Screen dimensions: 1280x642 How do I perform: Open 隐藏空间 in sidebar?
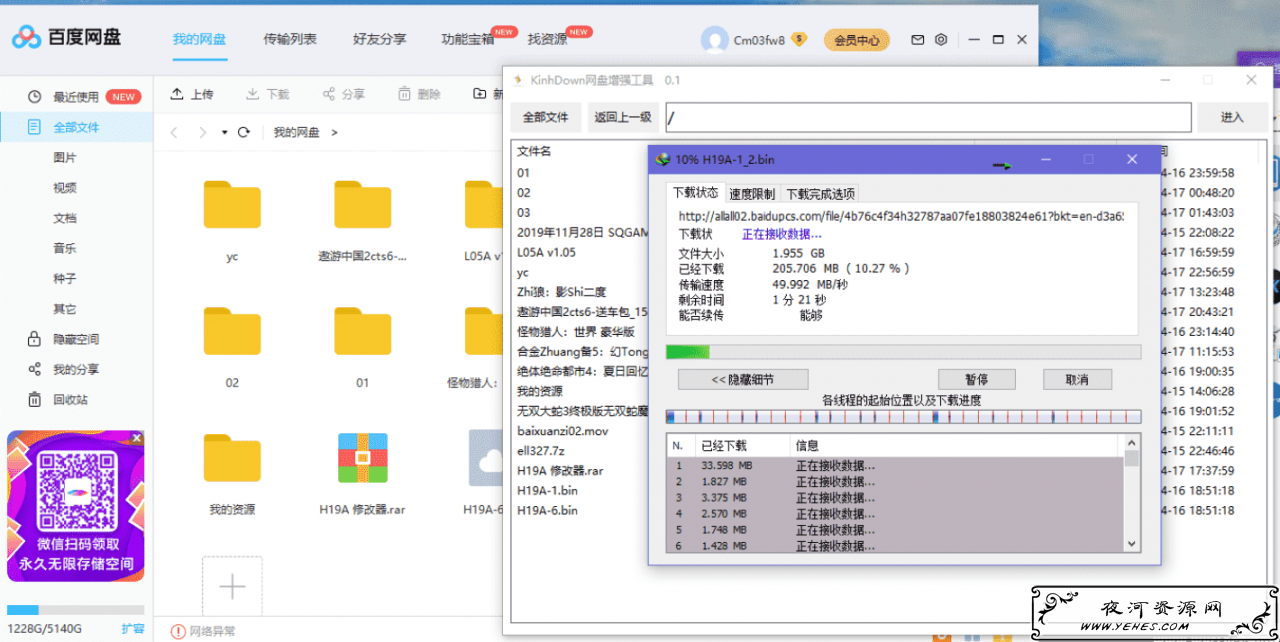(x=64, y=339)
